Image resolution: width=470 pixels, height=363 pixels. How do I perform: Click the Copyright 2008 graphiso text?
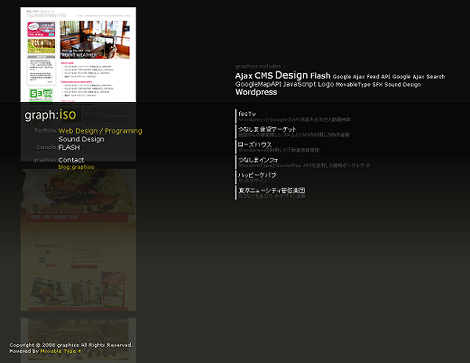pyautogui.click(x=71, y=345)
